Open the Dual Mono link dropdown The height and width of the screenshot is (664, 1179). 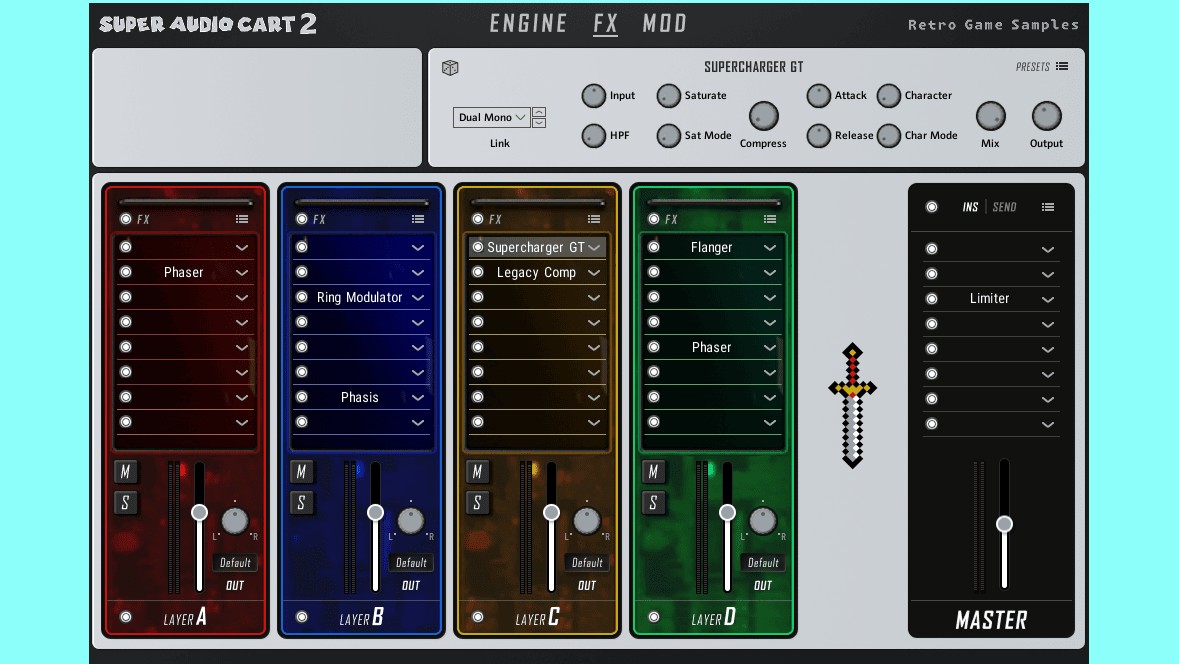[491, 117]
